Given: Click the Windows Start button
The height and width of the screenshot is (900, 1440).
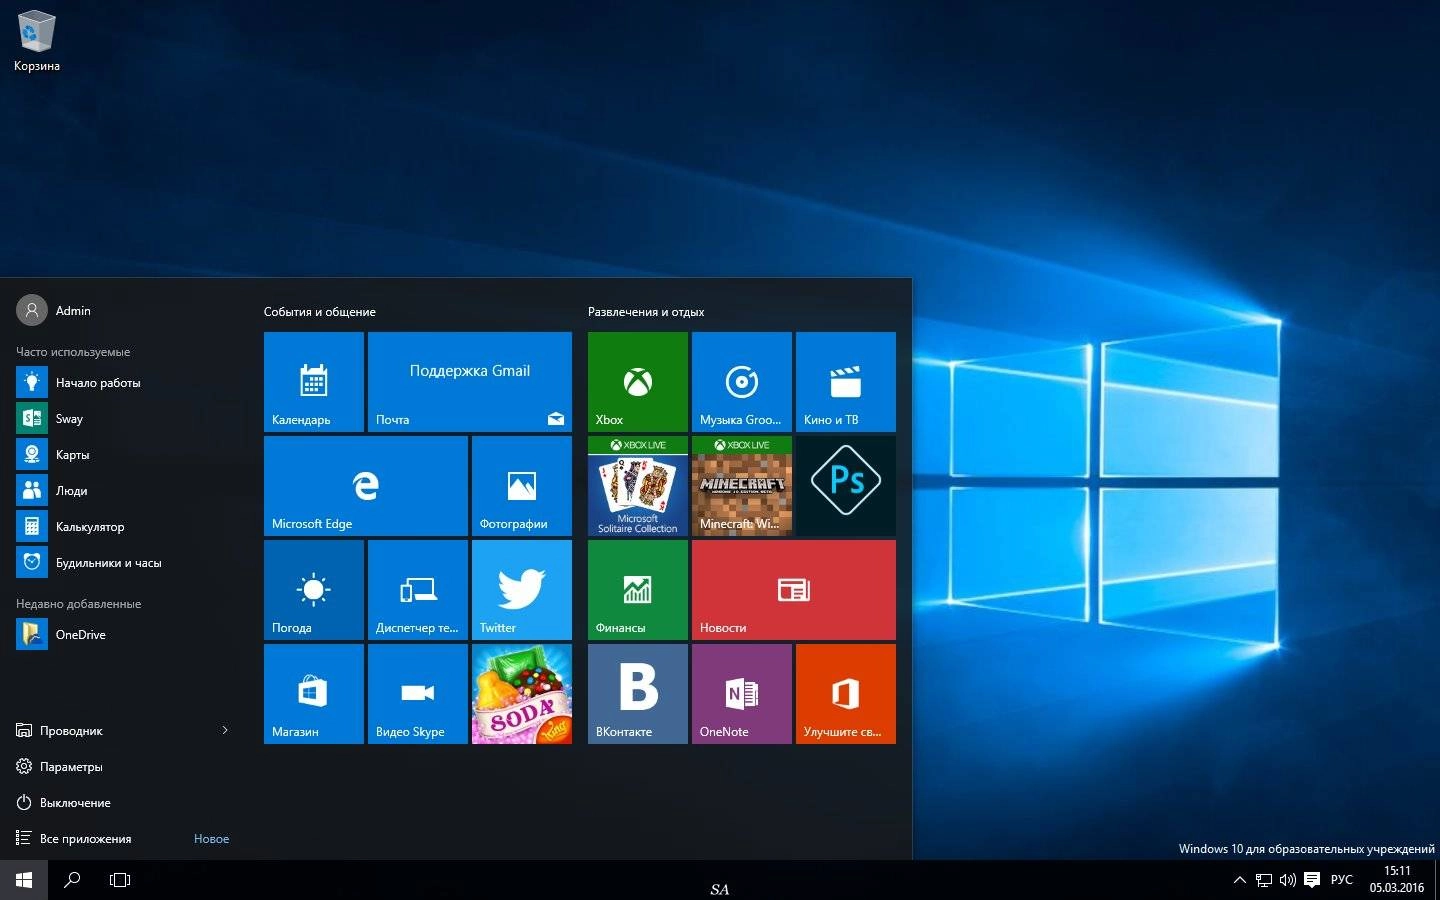Looking at the screenshot, I should click(x=24, y=880).
